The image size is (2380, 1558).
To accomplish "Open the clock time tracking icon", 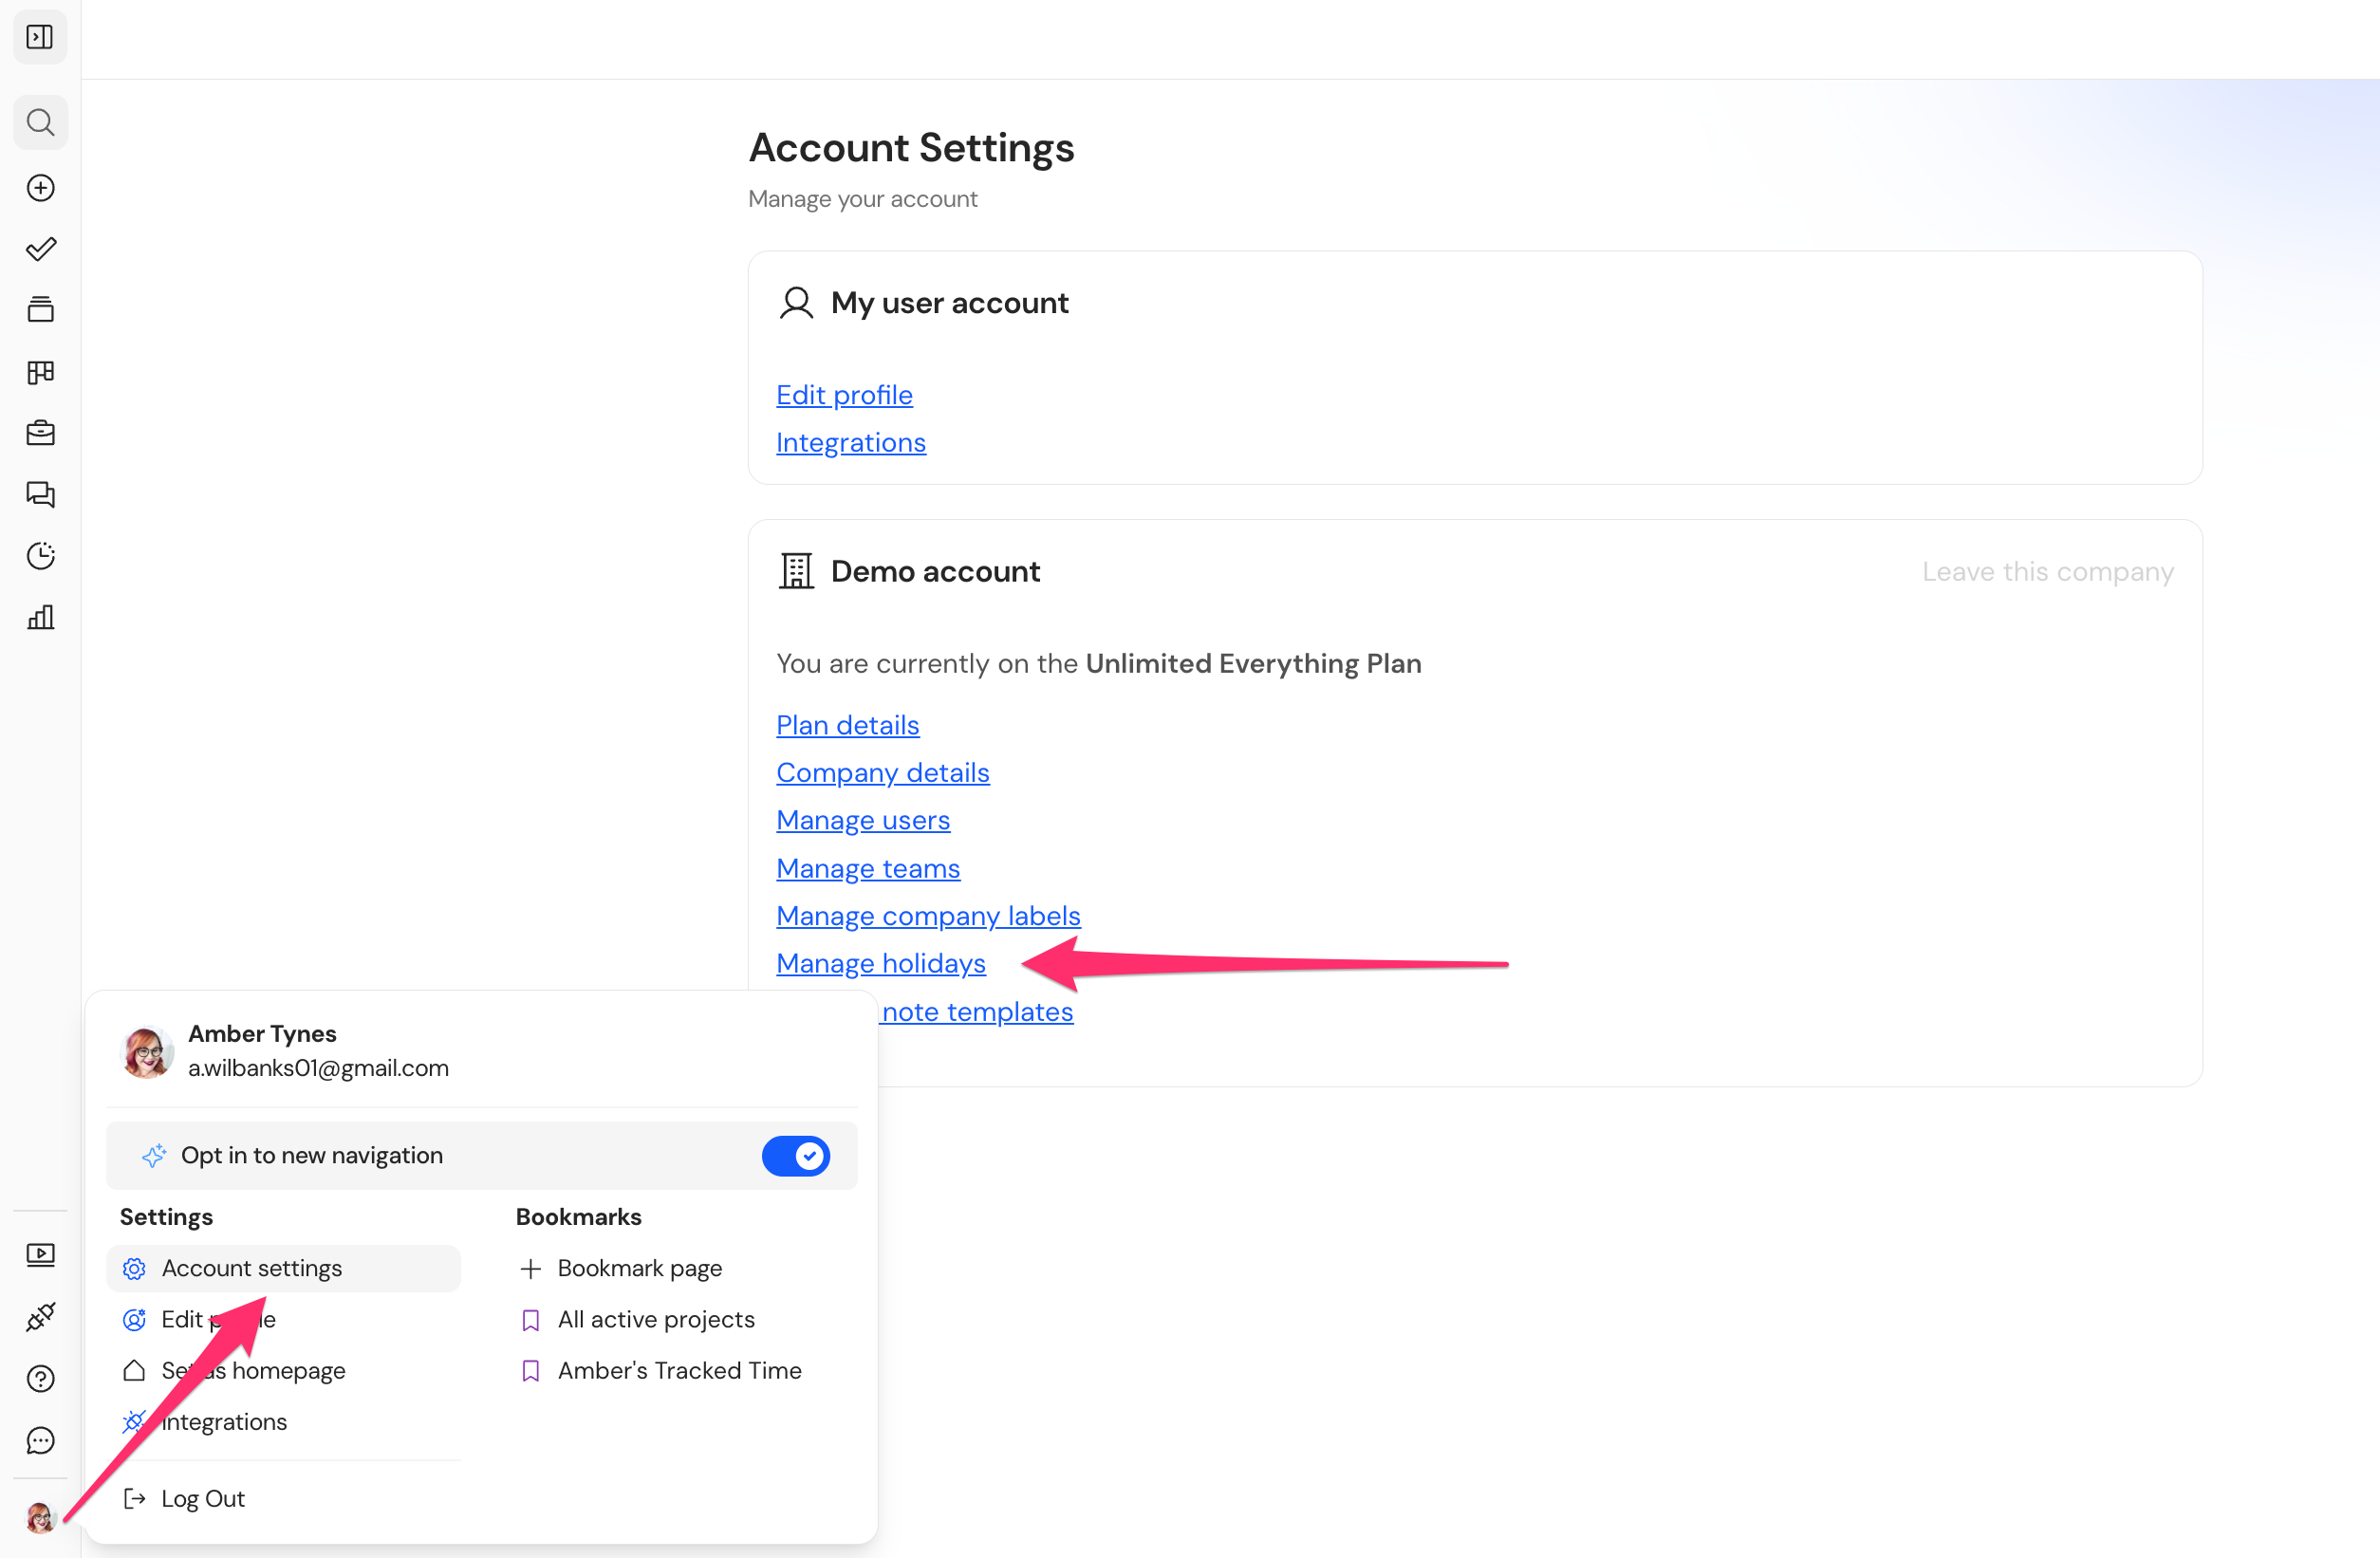I will pos(40,556).
